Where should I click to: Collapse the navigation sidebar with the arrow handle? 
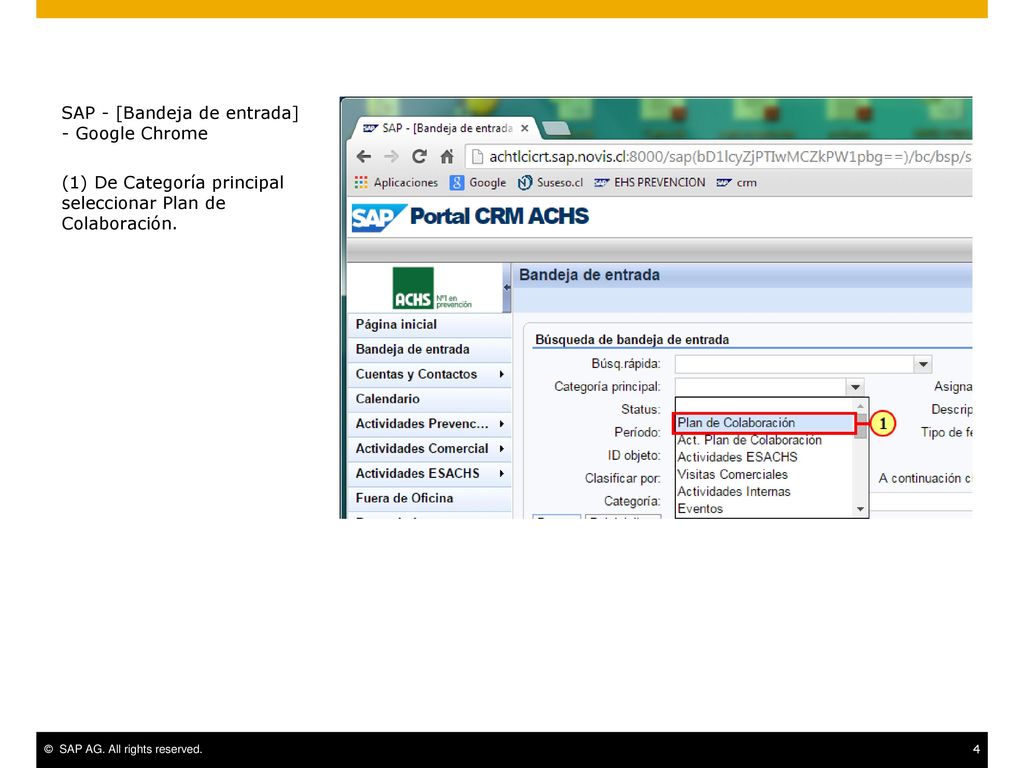507,287
